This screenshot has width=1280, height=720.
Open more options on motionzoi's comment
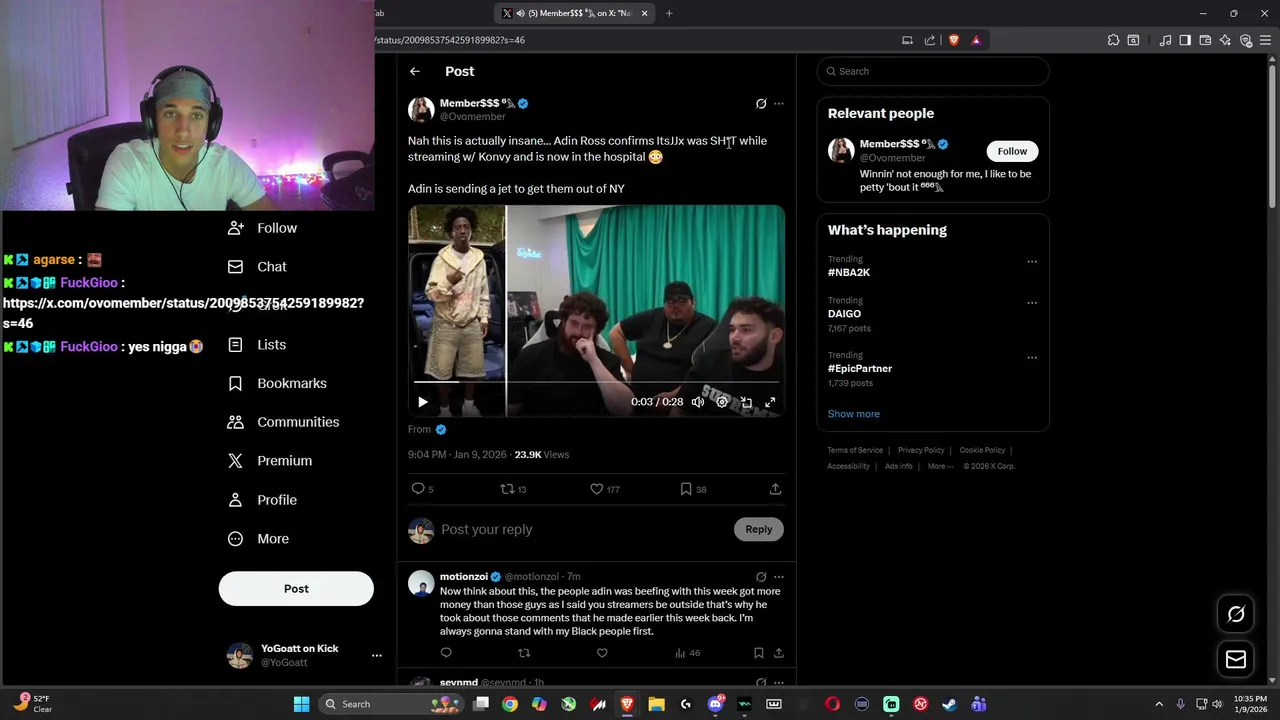779,577
